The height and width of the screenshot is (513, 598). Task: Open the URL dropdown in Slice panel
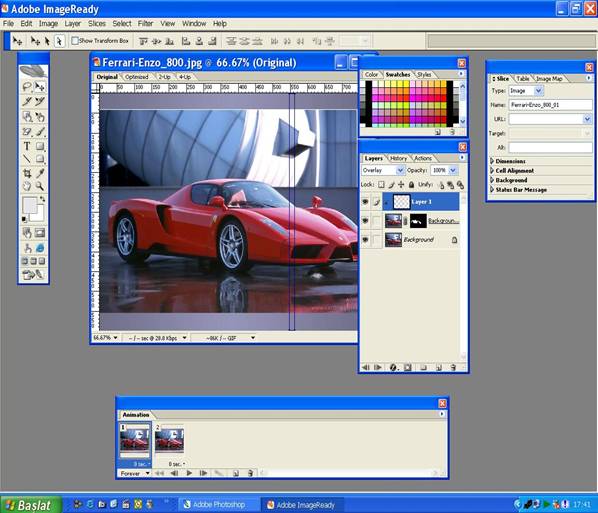coord(587,119)
